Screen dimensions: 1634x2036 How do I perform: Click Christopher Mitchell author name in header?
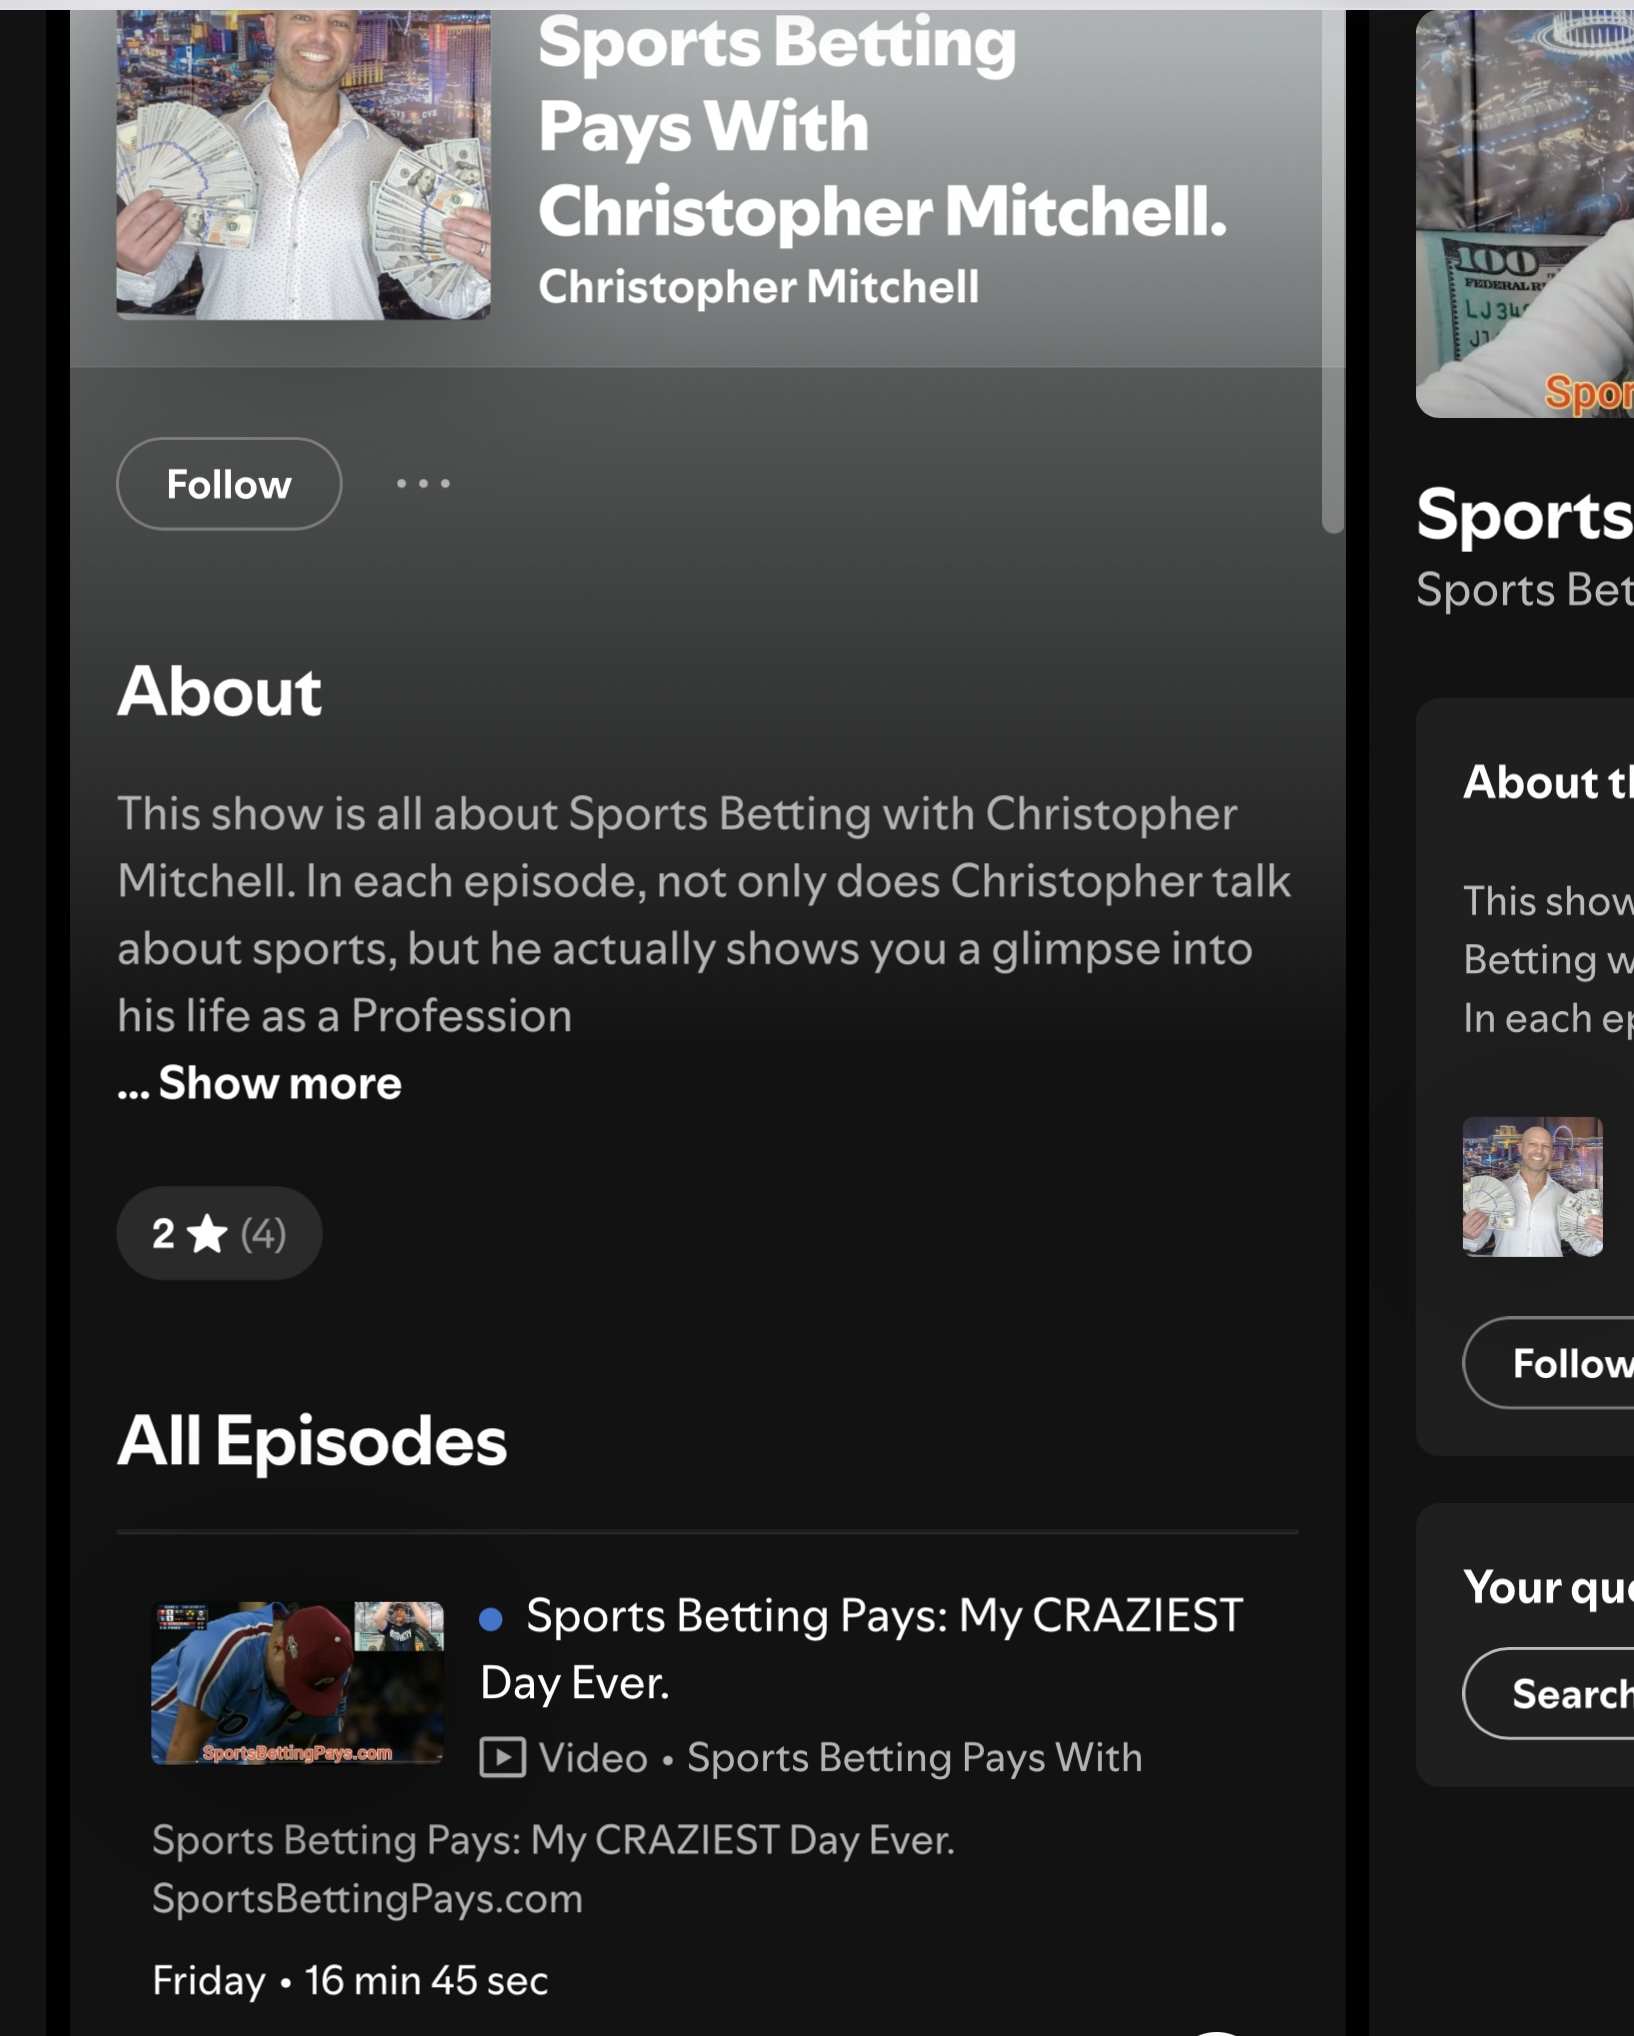(x=758, y=287)
